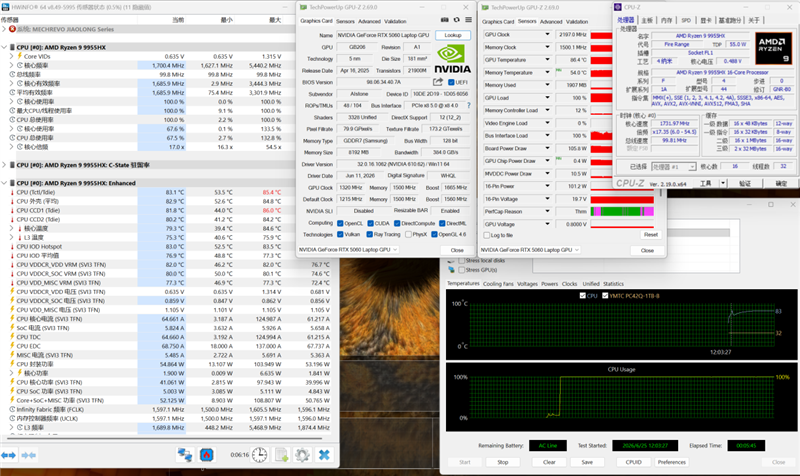The height and width of the screenshot is (476, 800).
Task: Toggle the CUDA checkbox
Action: pos(370,223)
